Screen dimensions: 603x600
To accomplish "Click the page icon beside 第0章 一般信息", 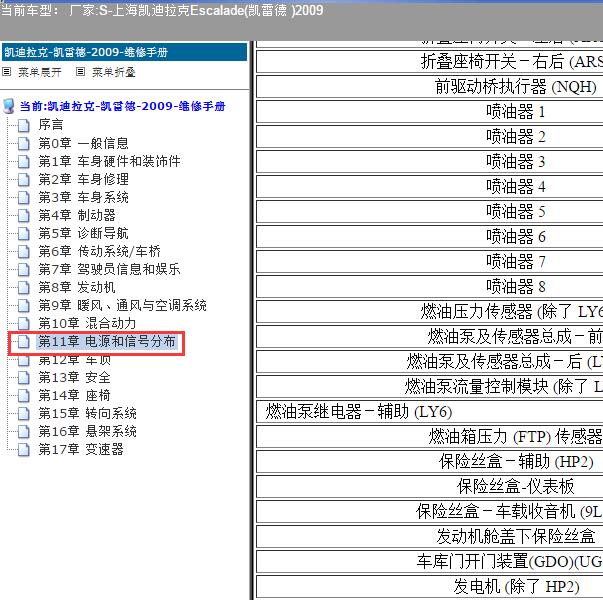I will coord(24,143).
